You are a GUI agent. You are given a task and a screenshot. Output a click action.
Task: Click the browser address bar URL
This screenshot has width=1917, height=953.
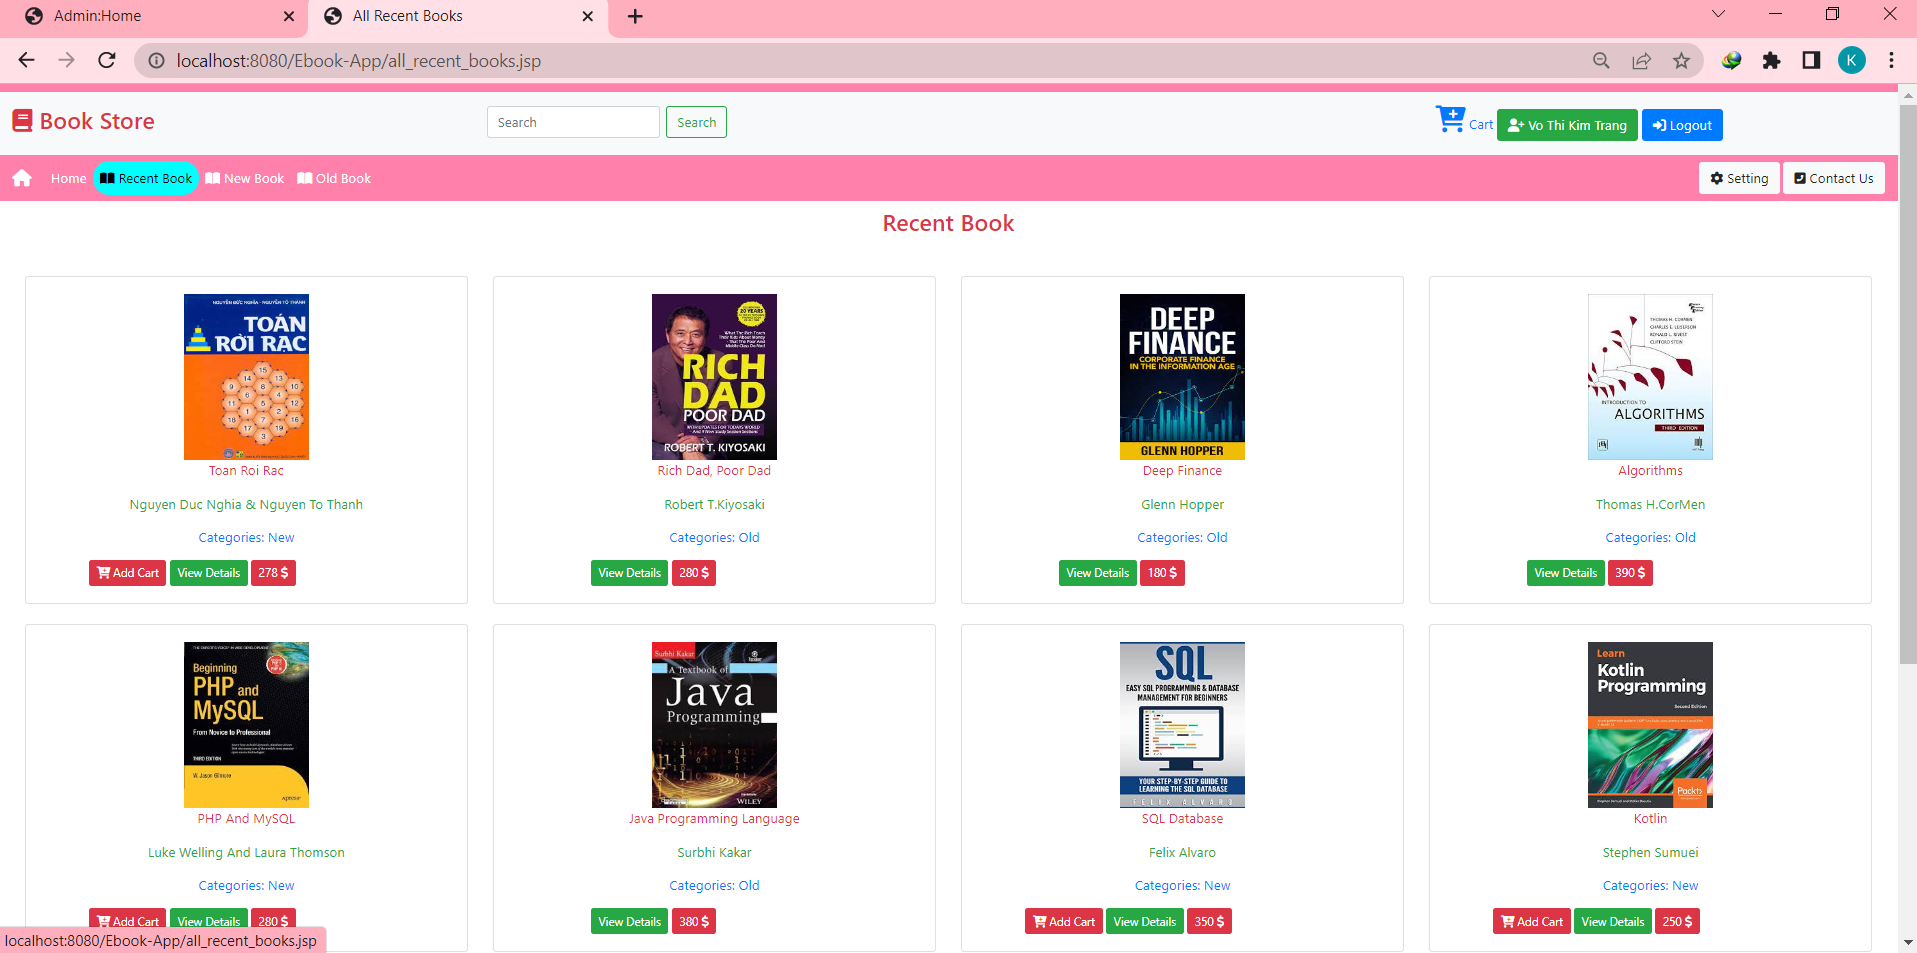point(359,61)
